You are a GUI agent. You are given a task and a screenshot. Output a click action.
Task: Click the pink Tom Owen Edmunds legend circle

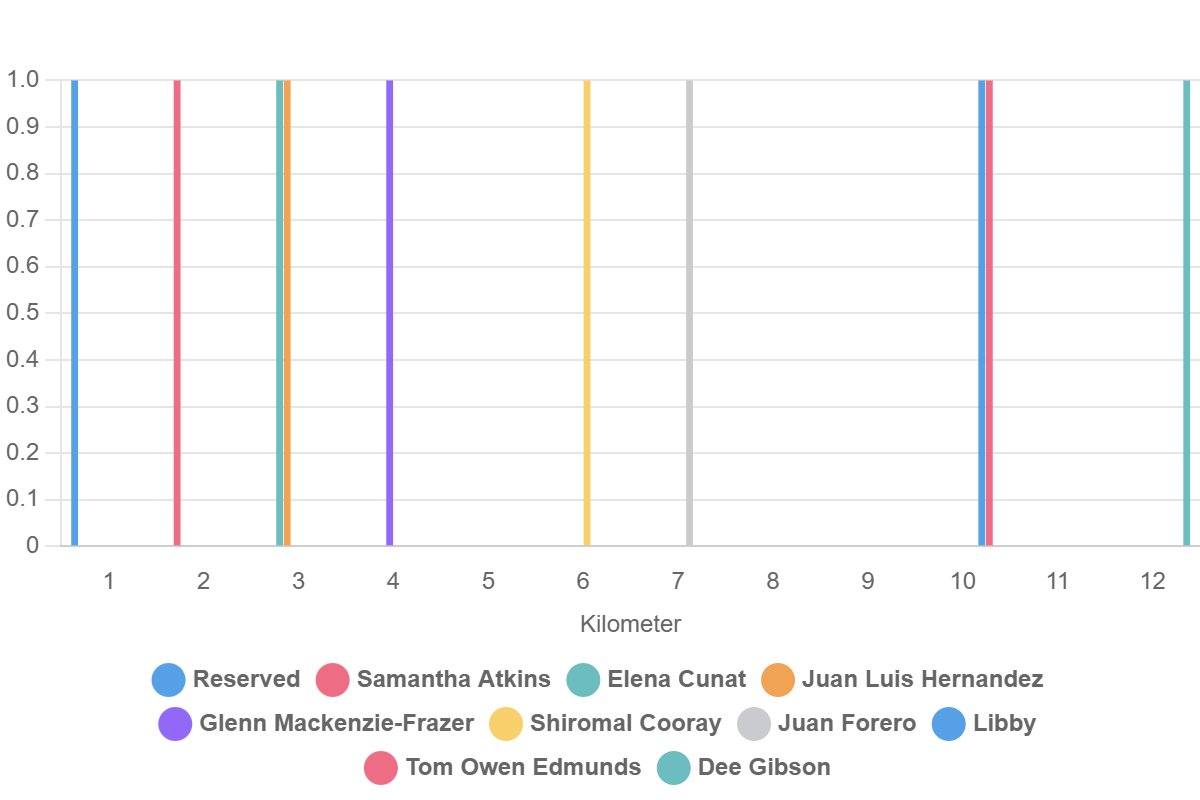(381, 768)
